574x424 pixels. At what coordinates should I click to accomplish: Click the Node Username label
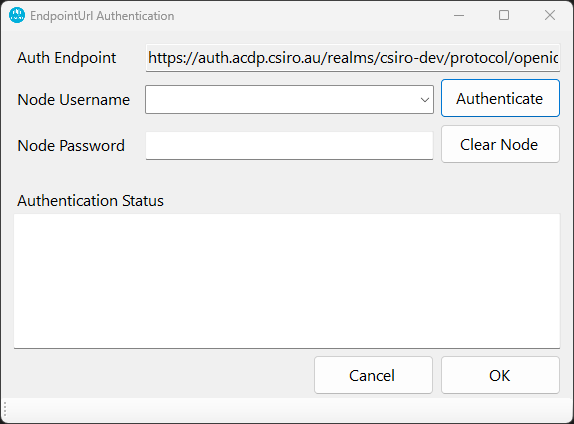tap(74, 100)
